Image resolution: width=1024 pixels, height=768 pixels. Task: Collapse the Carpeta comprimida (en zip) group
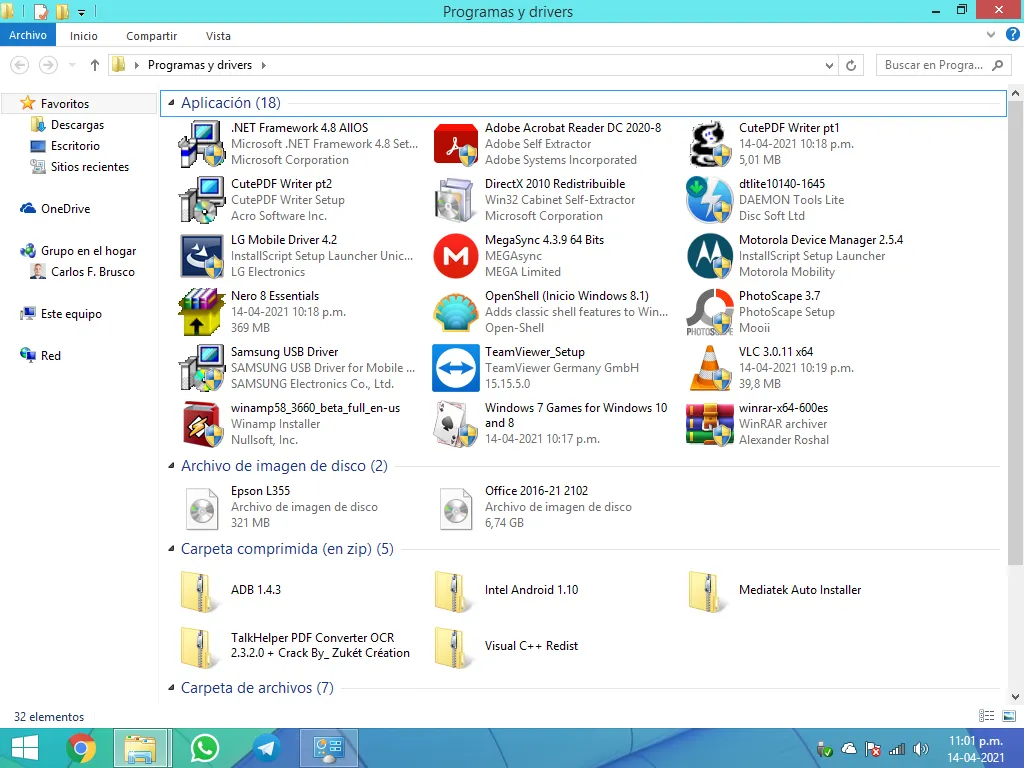(x=172, y=549)
